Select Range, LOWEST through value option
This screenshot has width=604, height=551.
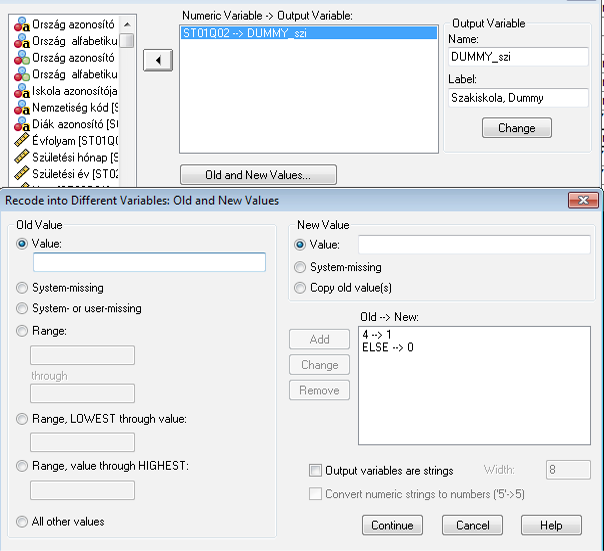click(23, 419)
